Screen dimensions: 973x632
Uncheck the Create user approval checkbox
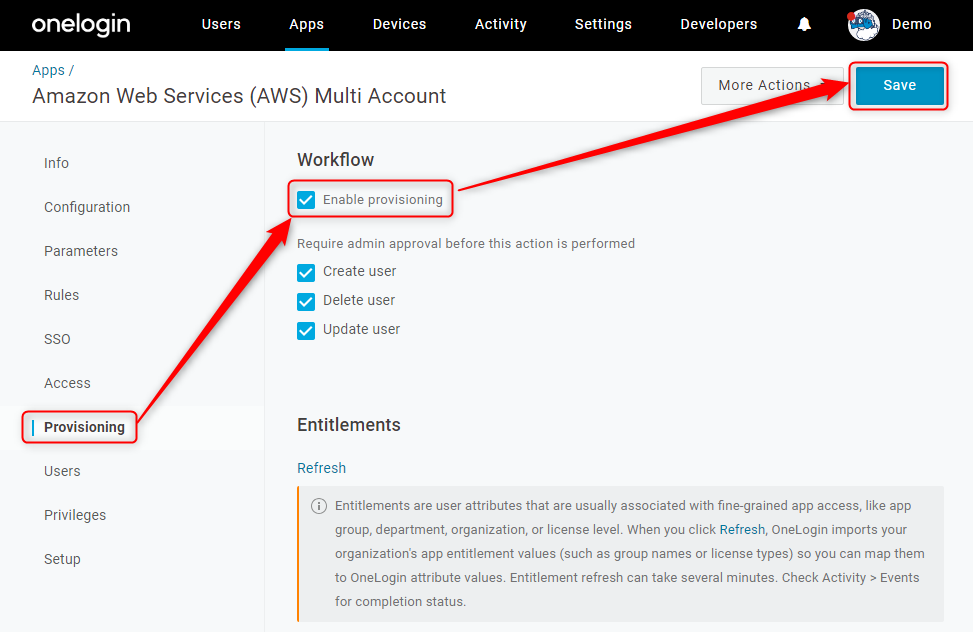coord(306,273)
